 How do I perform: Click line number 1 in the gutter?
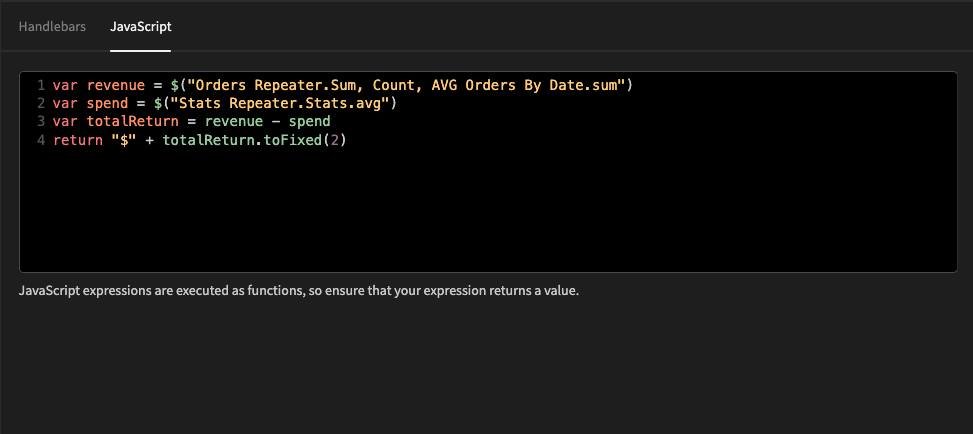[41, 85]
